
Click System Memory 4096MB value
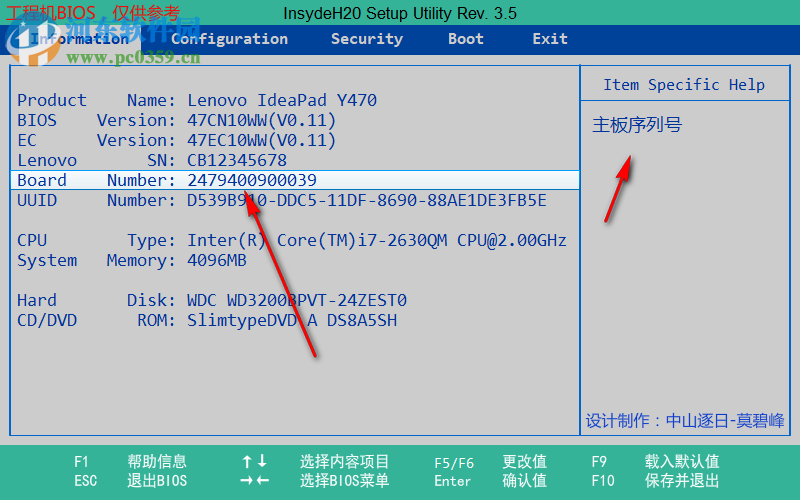click(217, 260)
